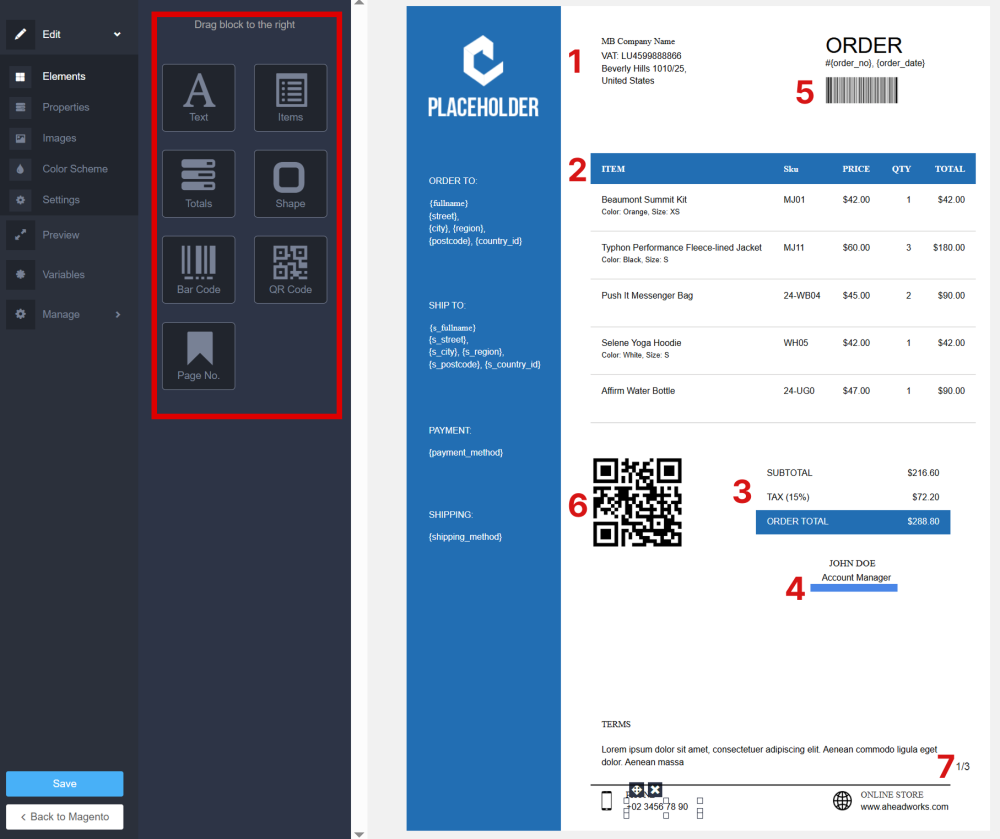Choose the Shape block element
Viewport: 1000px width, 839px height.
point(290,184)
